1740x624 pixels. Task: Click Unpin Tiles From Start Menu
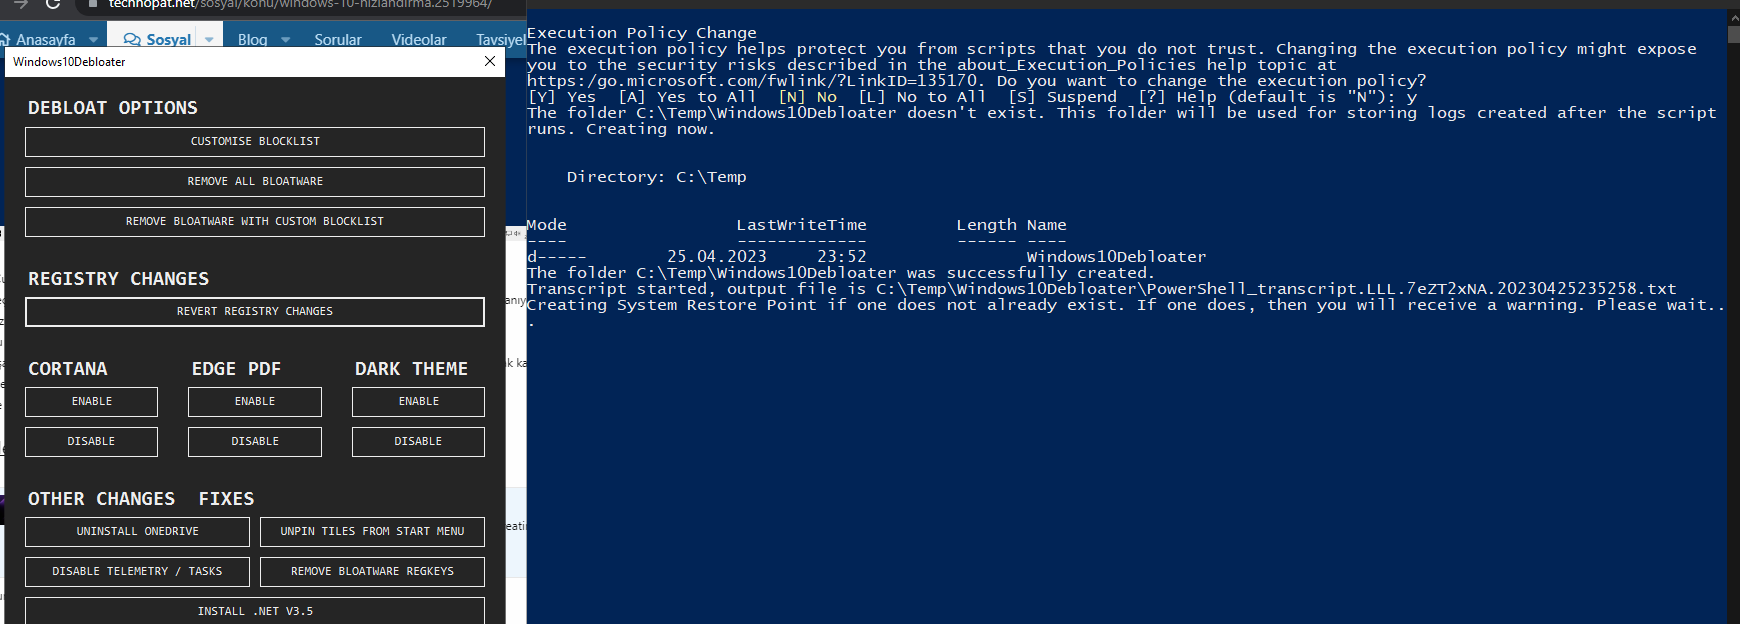[x=372, y=531]
